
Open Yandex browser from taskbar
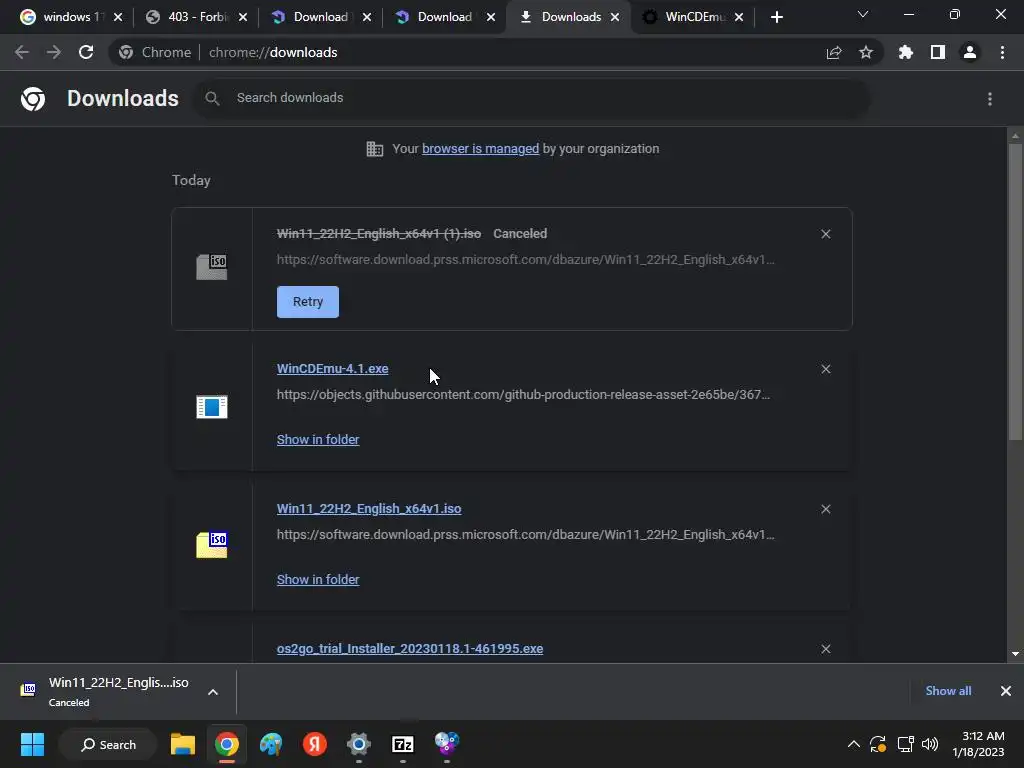coord(315,744)
